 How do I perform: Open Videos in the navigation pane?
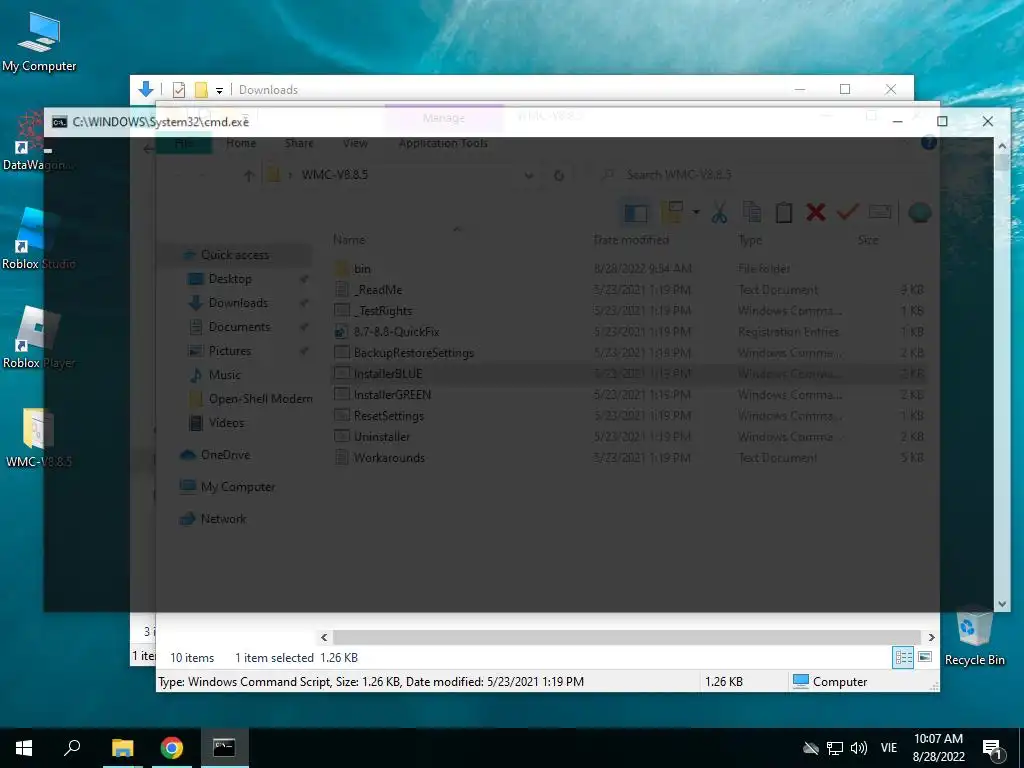coord(226,423)
